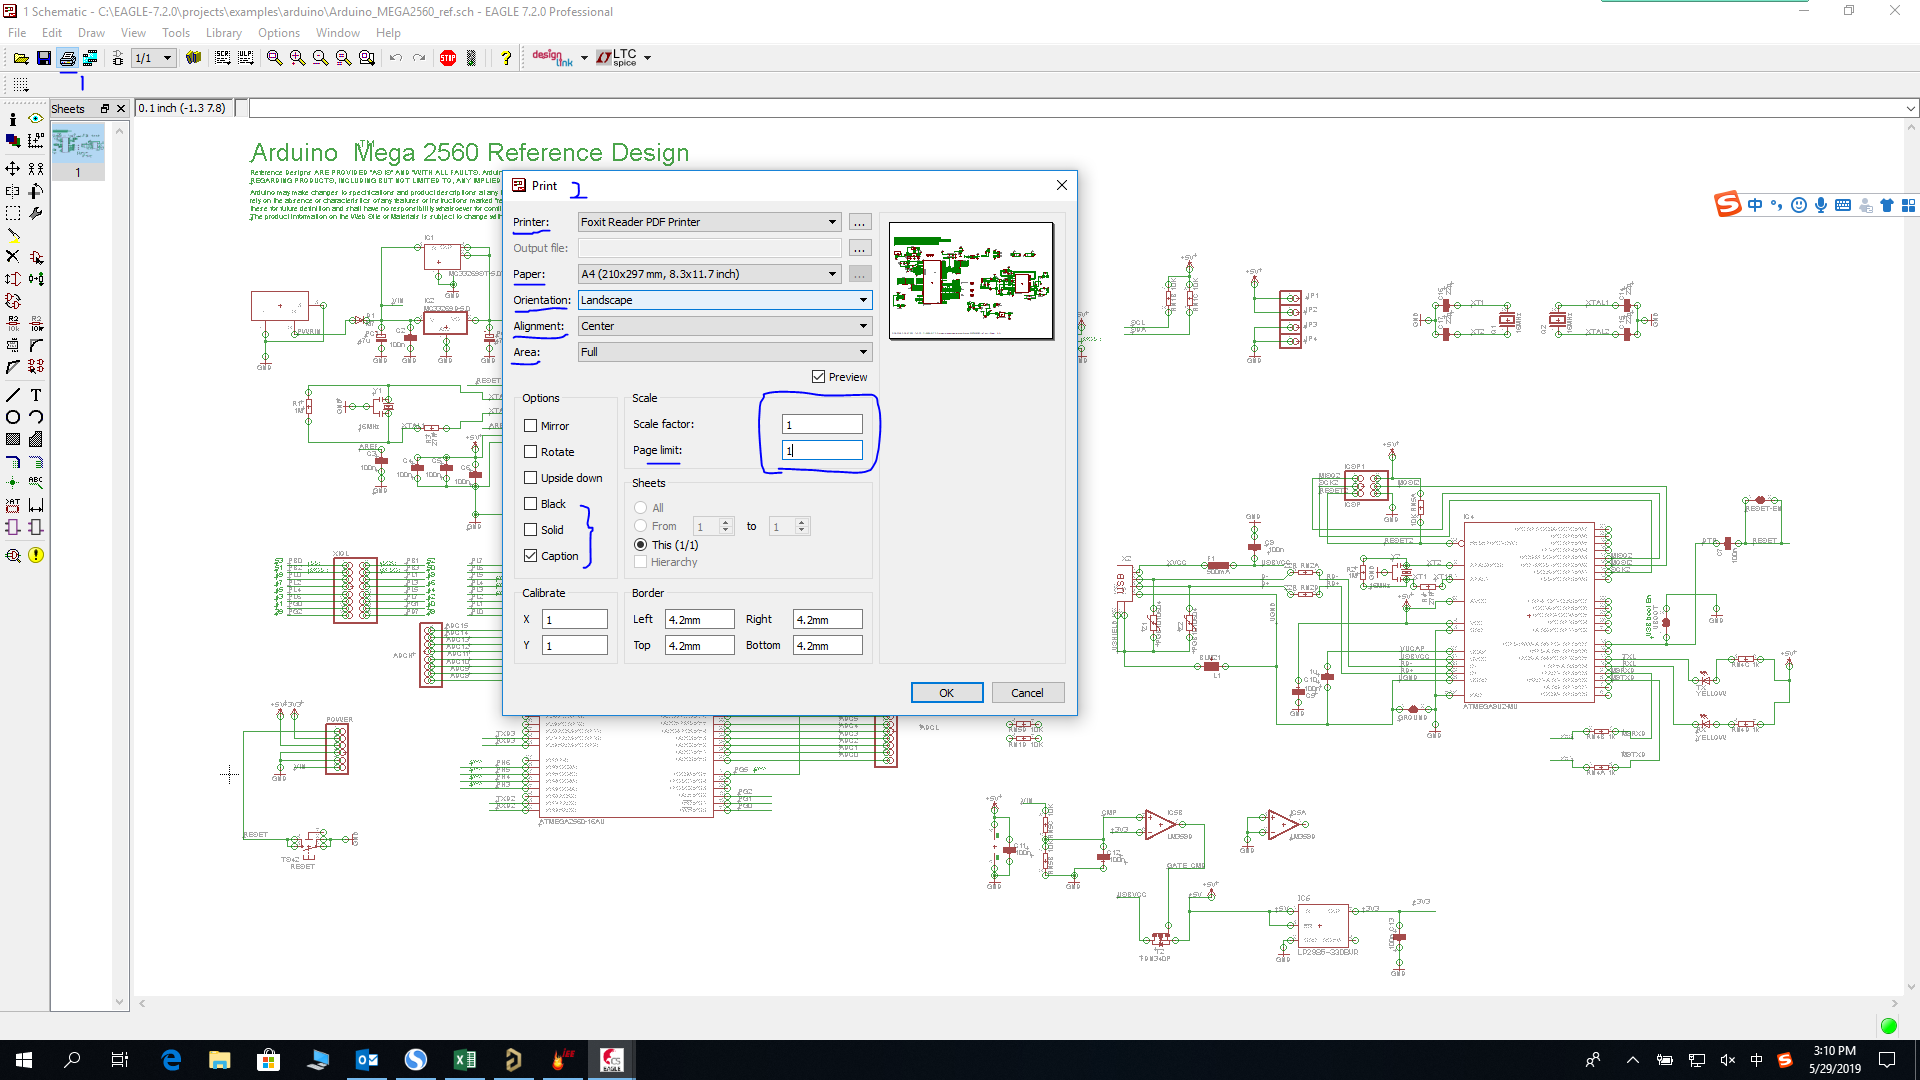Open the File menu
Screen dimensions: 1920x1080
[x=17, y=33]
